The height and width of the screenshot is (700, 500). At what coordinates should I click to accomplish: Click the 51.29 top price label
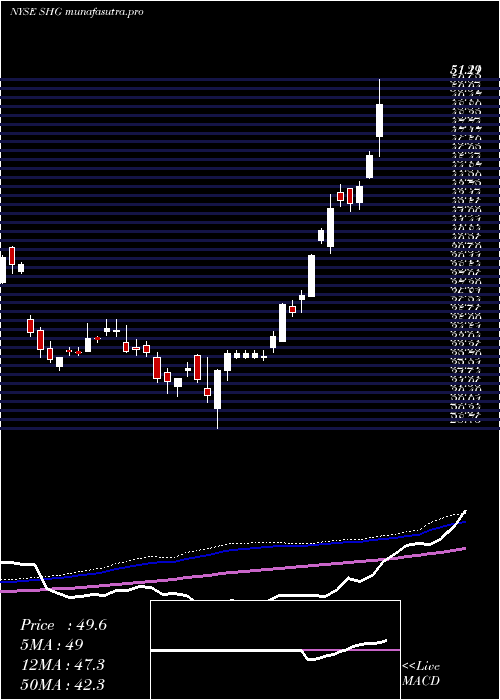[x=466, y=70]
